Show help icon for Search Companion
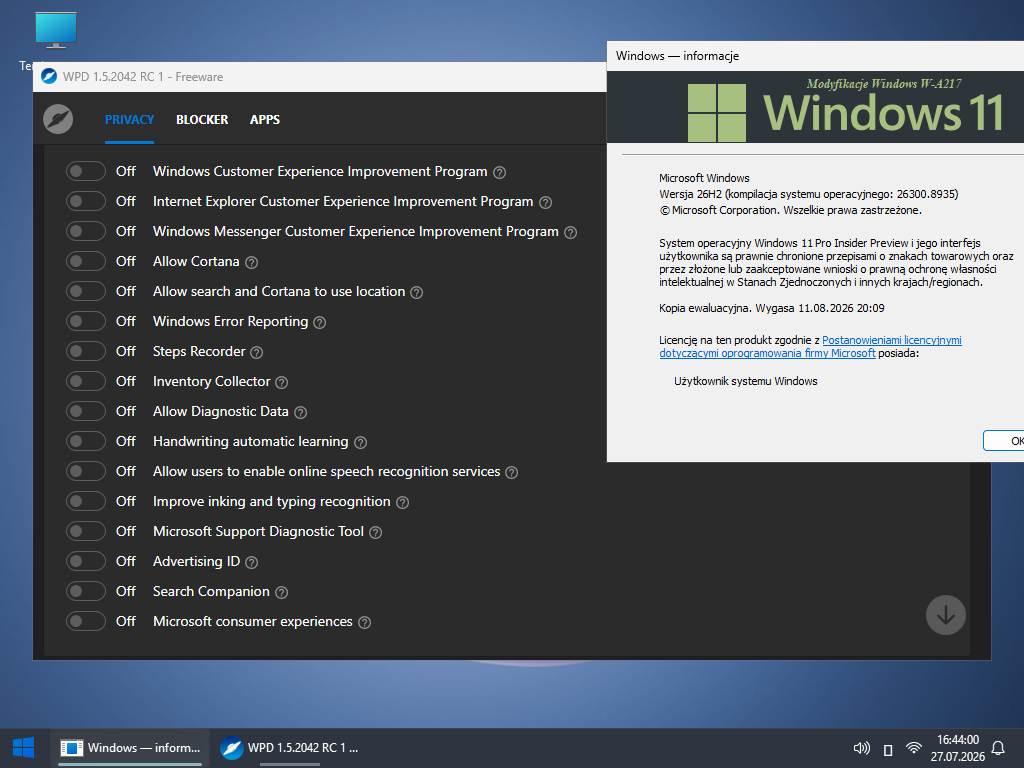 coord(281,592)
